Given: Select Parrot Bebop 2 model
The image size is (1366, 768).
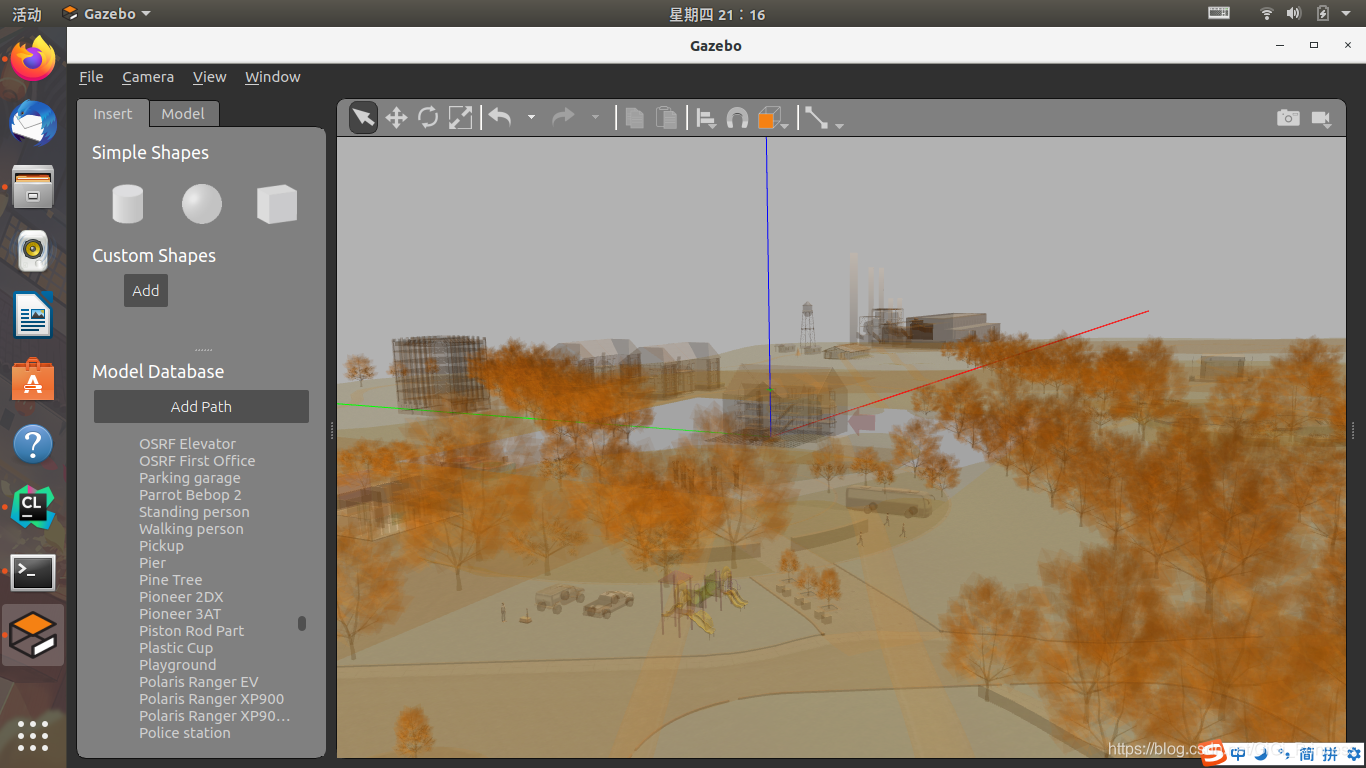Looking at the screenshot, I should pyautogui.click(x=190, y=495).
